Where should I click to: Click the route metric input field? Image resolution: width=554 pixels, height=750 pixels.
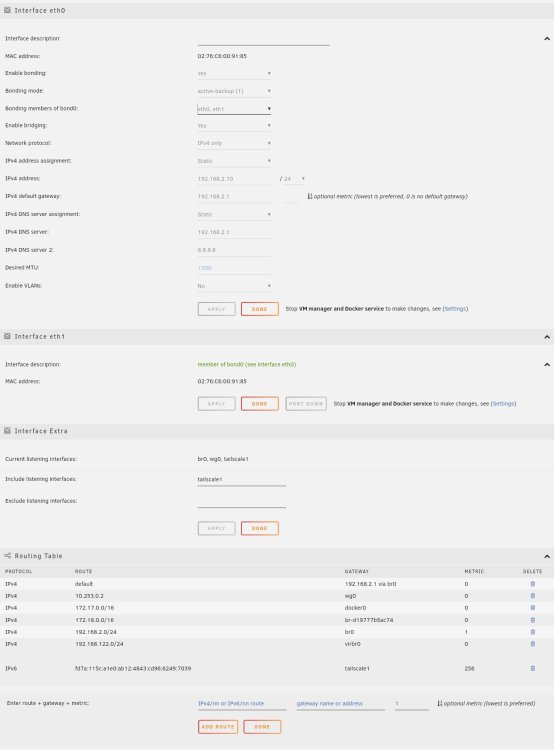tap(411, 704)
